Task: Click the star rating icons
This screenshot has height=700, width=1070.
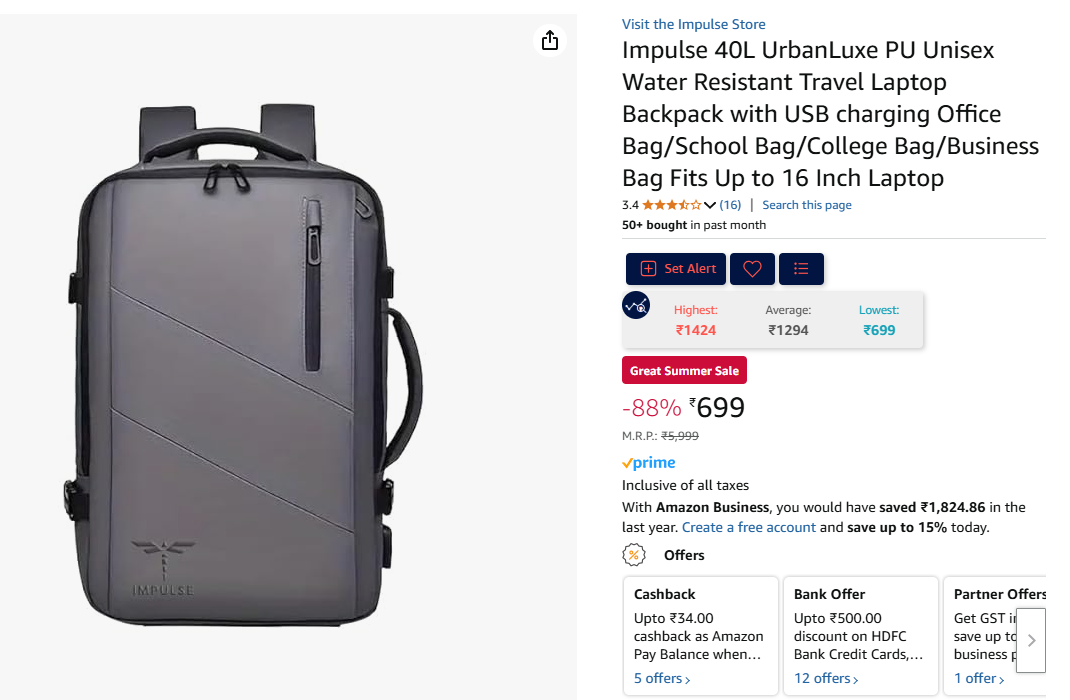Action: pos(672,205)
